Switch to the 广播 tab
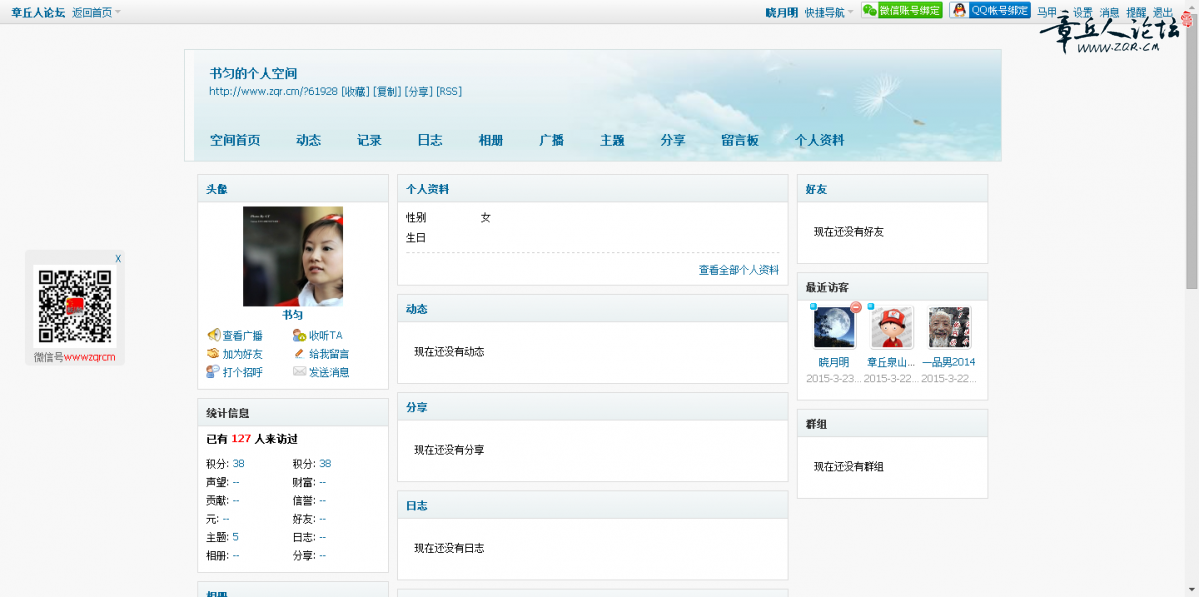Screen dimensions: 1199x597 click(x=551, y=140)
